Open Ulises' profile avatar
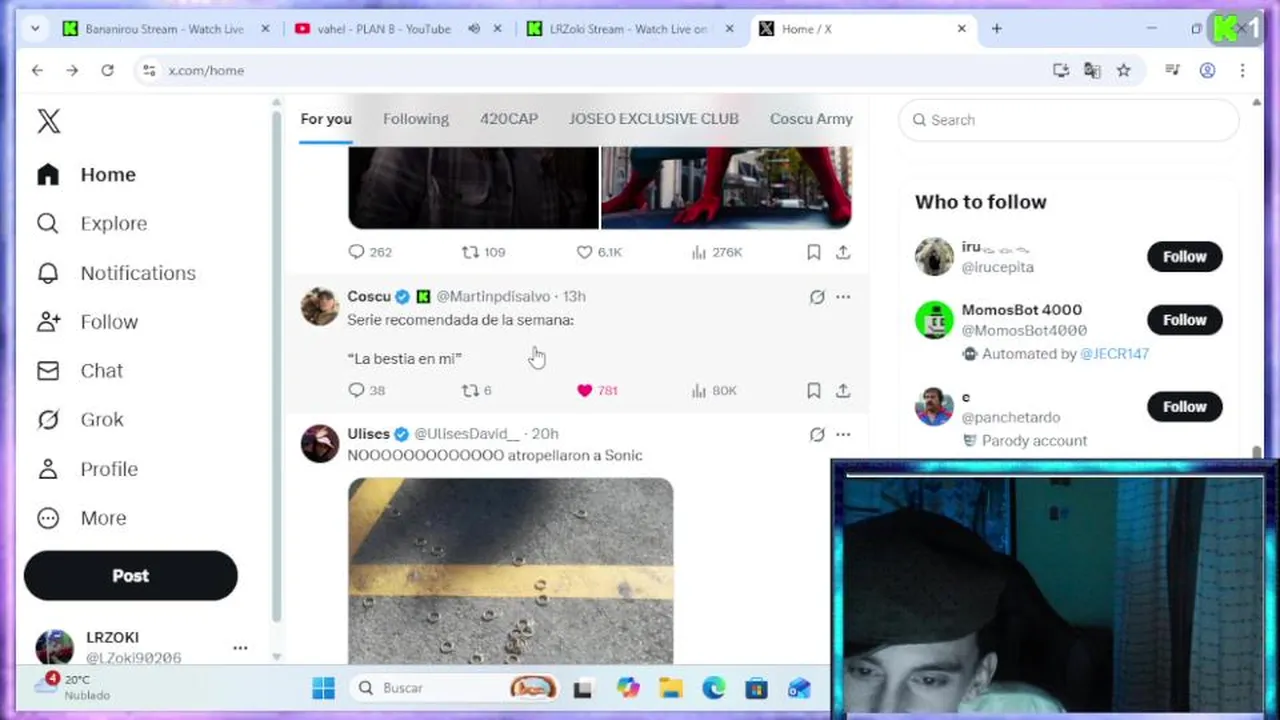 pyautogui.click(x=320, y=444)
